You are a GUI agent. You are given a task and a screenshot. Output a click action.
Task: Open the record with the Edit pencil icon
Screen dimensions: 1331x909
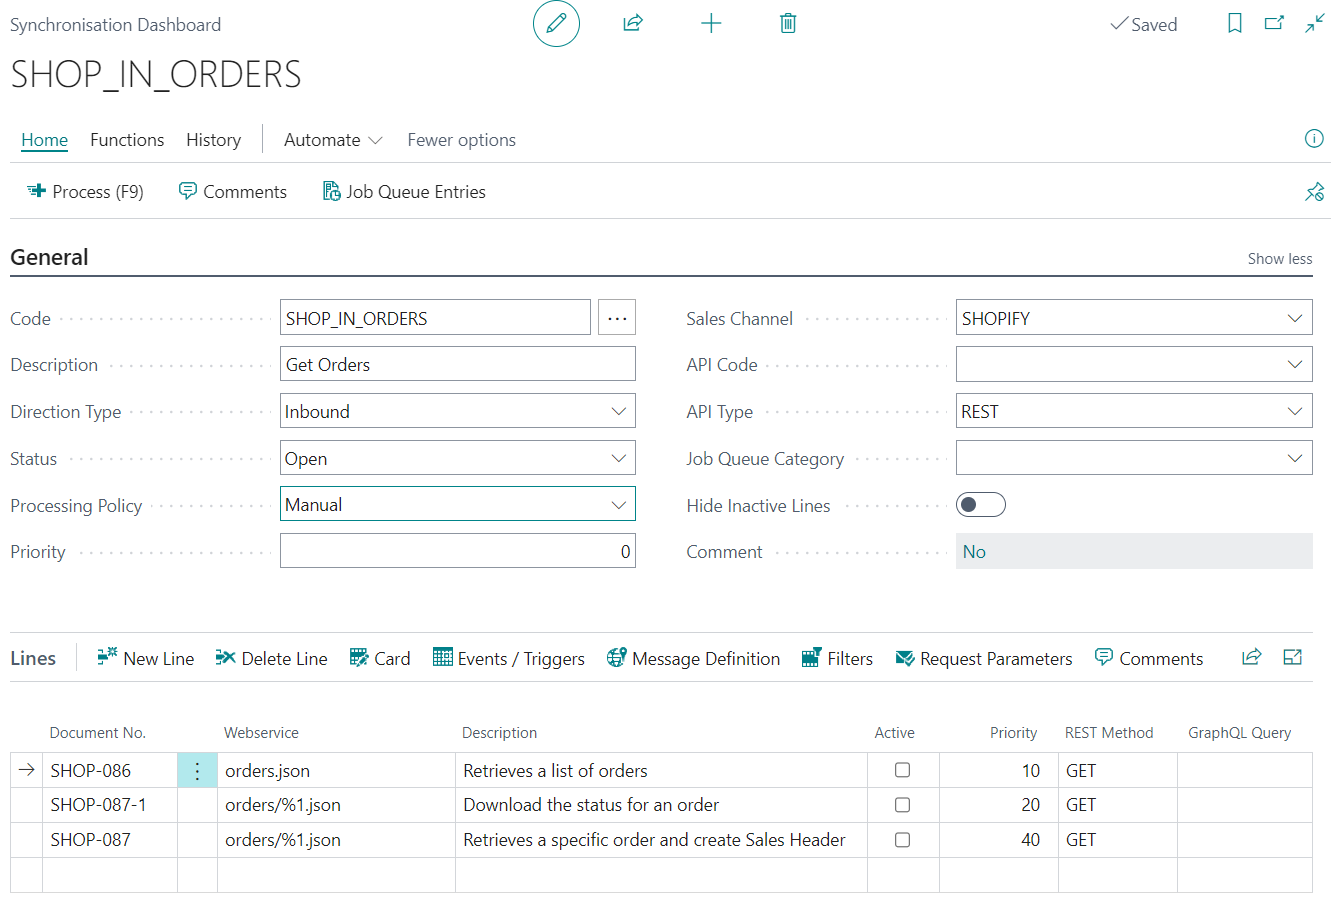556,23
